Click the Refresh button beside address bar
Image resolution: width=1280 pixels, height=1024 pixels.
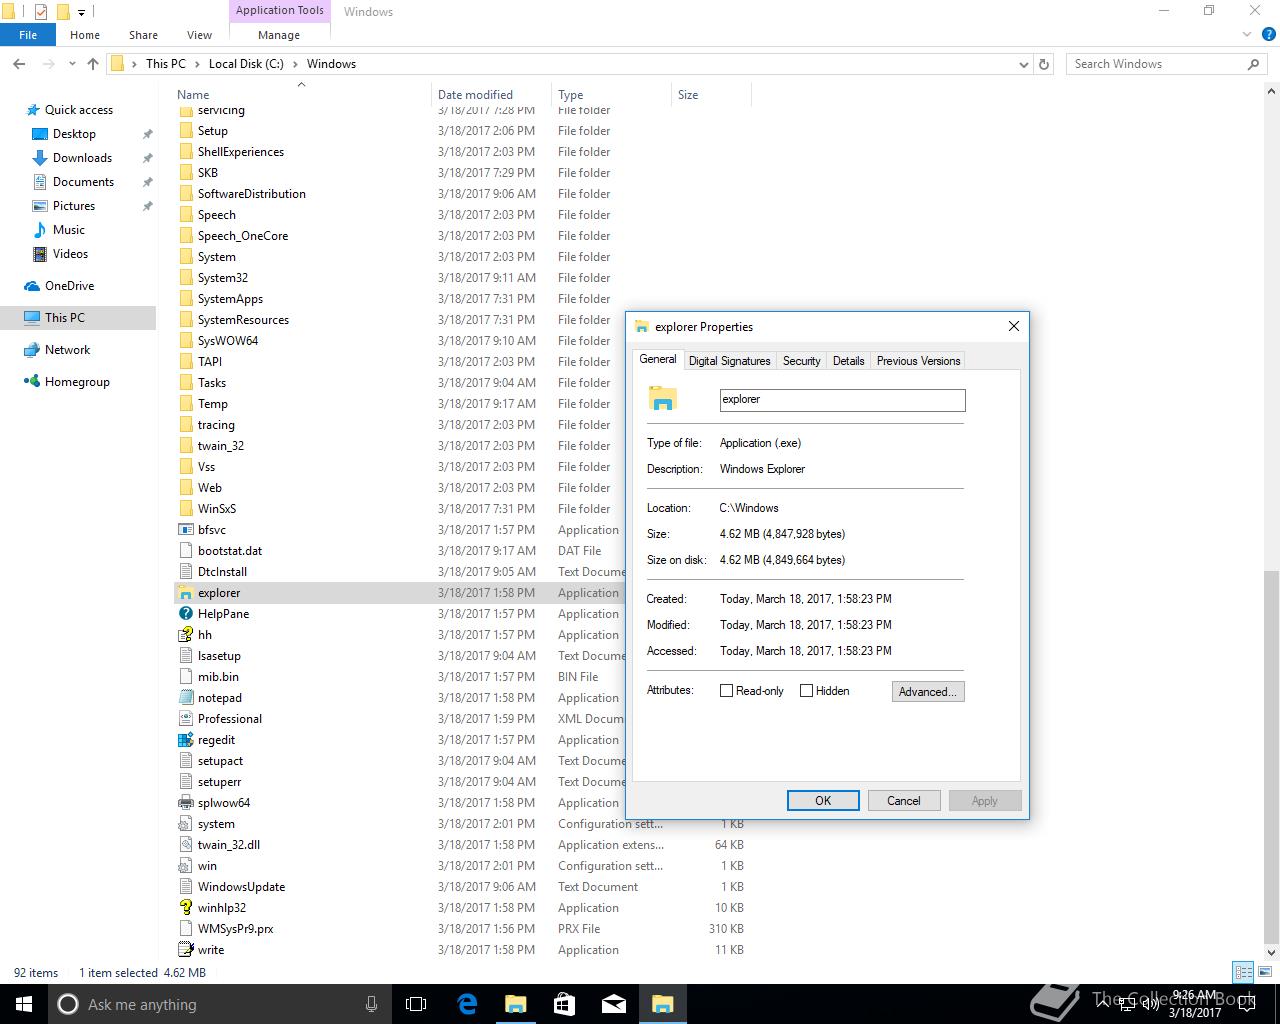pos(1044,64)
